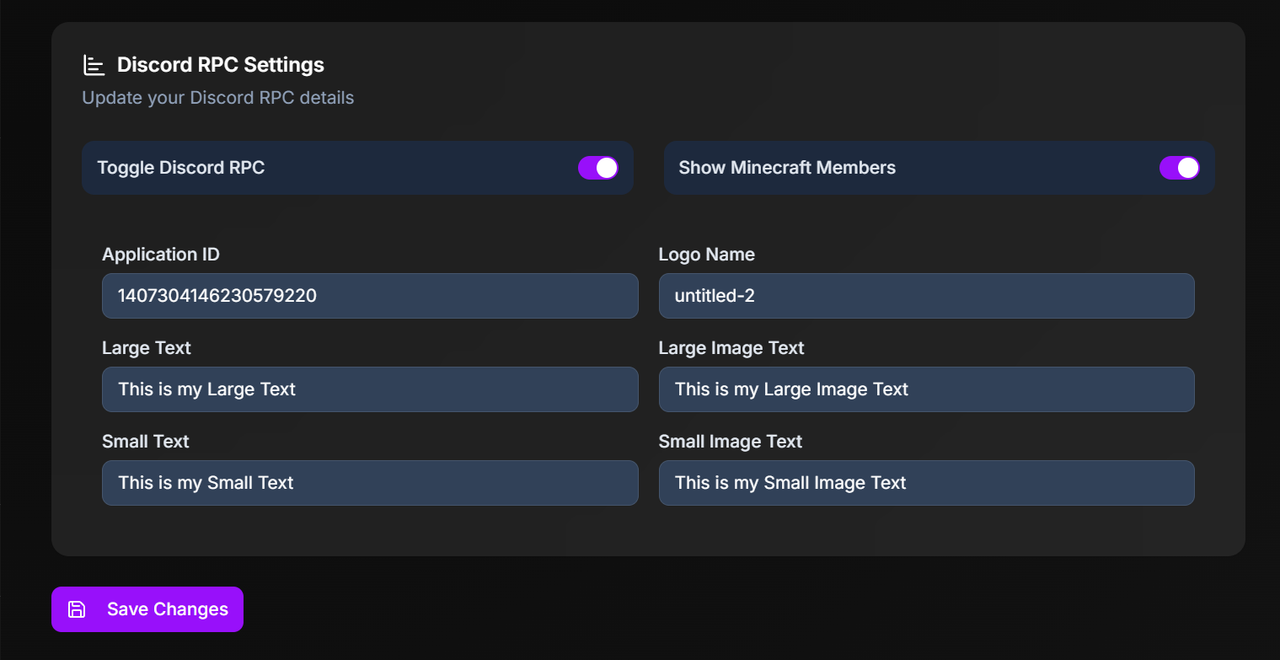Click the floppy disk save icon
Viewport: 1280px width, 660px height.
coord(77,609)
